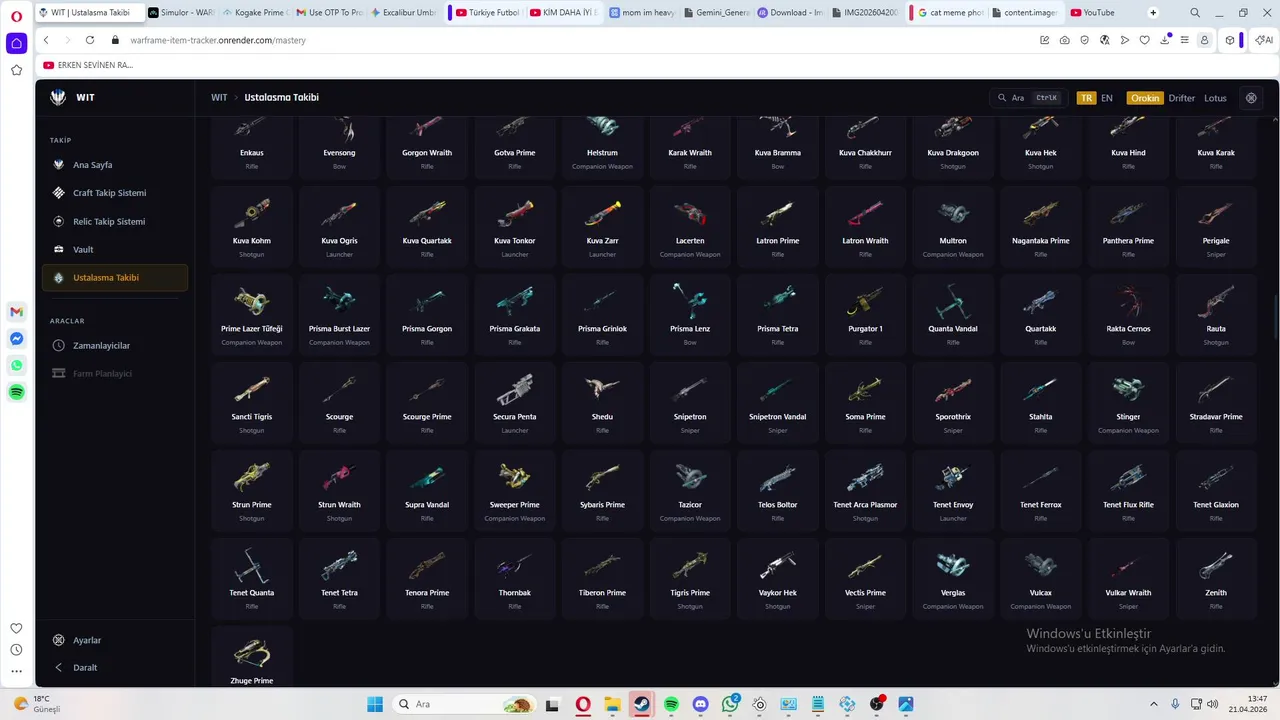Select the Kuva Zarr launcher icon
This screenshot has height=720, width=1280.
[x=602, y=213]
